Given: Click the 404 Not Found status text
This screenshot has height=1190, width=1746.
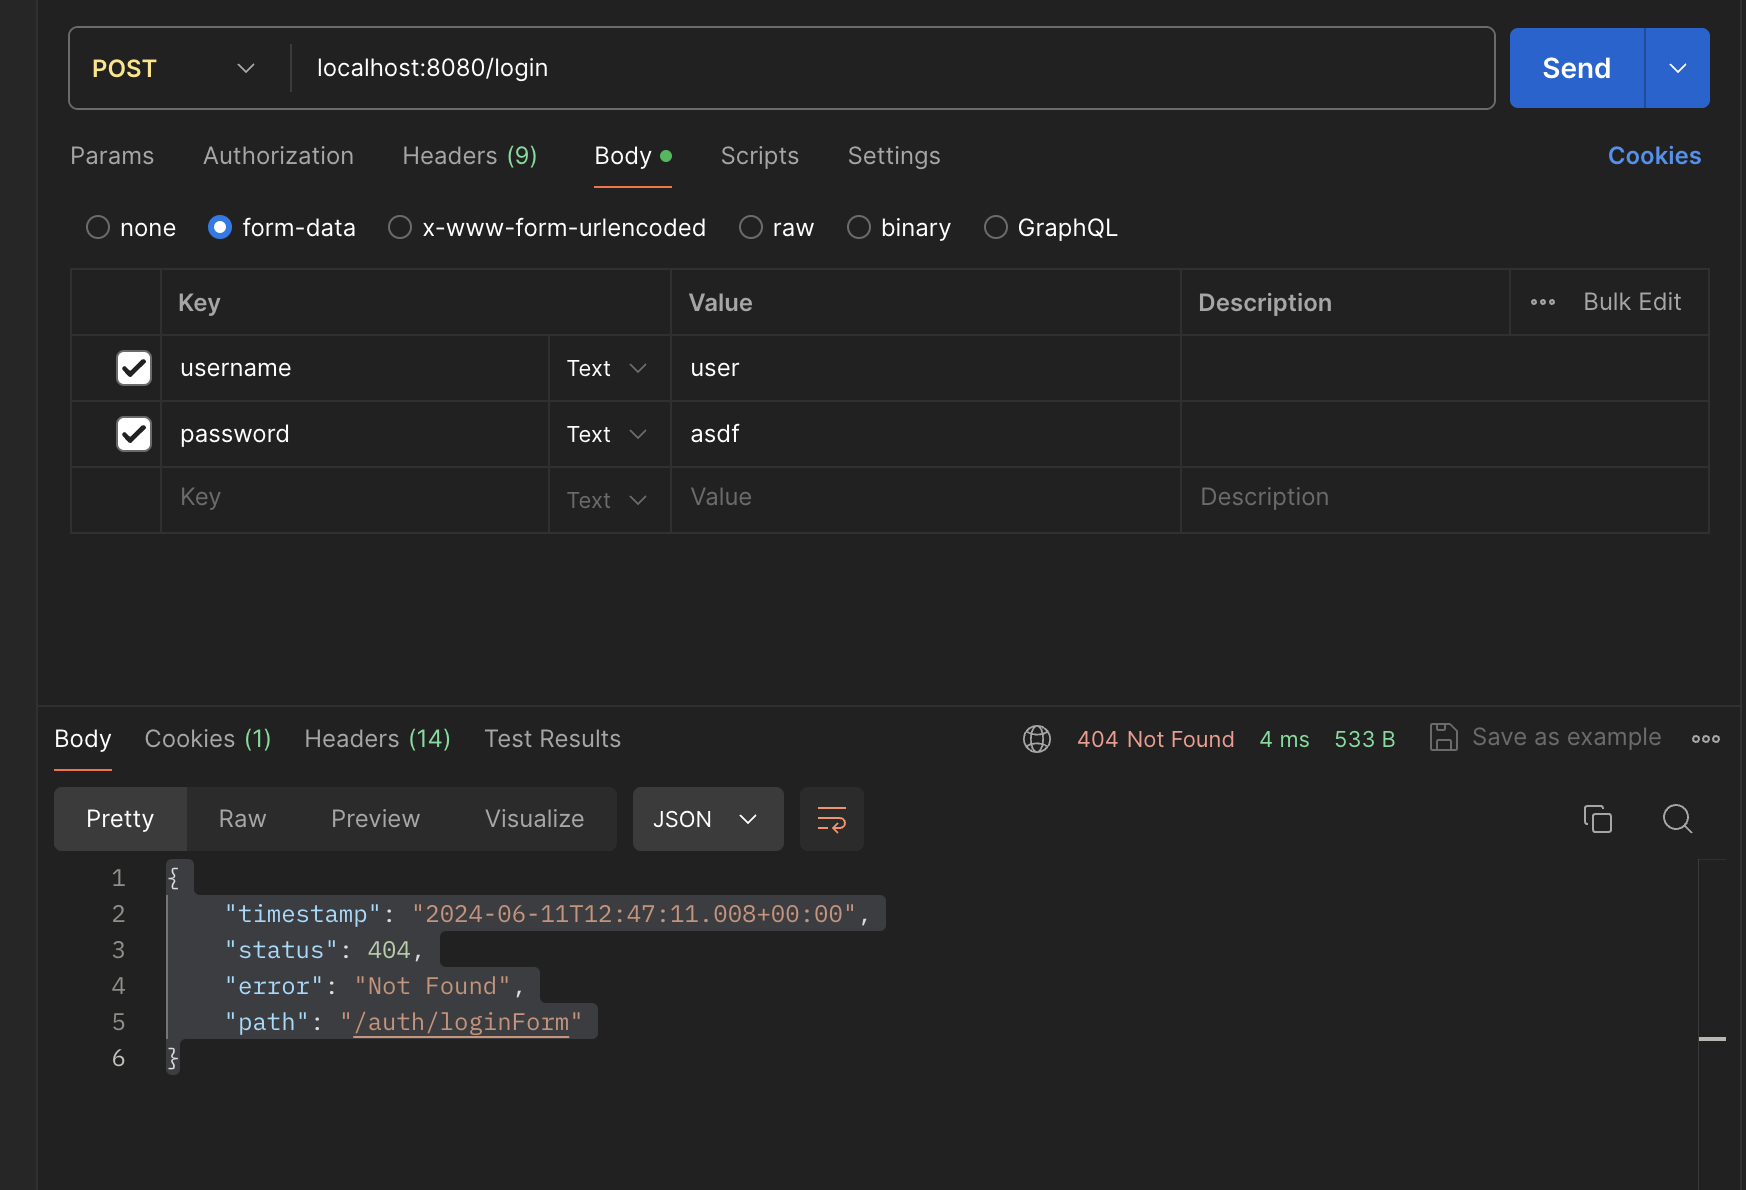Looking at the screenshot, I should tap(1155, 739).
